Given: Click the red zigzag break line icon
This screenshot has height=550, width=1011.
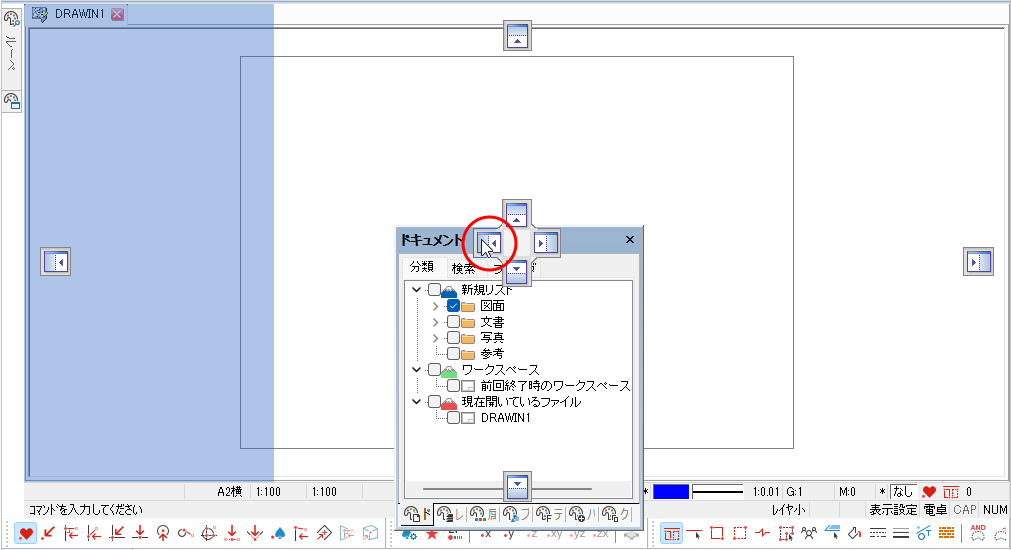Looking at the screenshot, I should coord(763,534).
